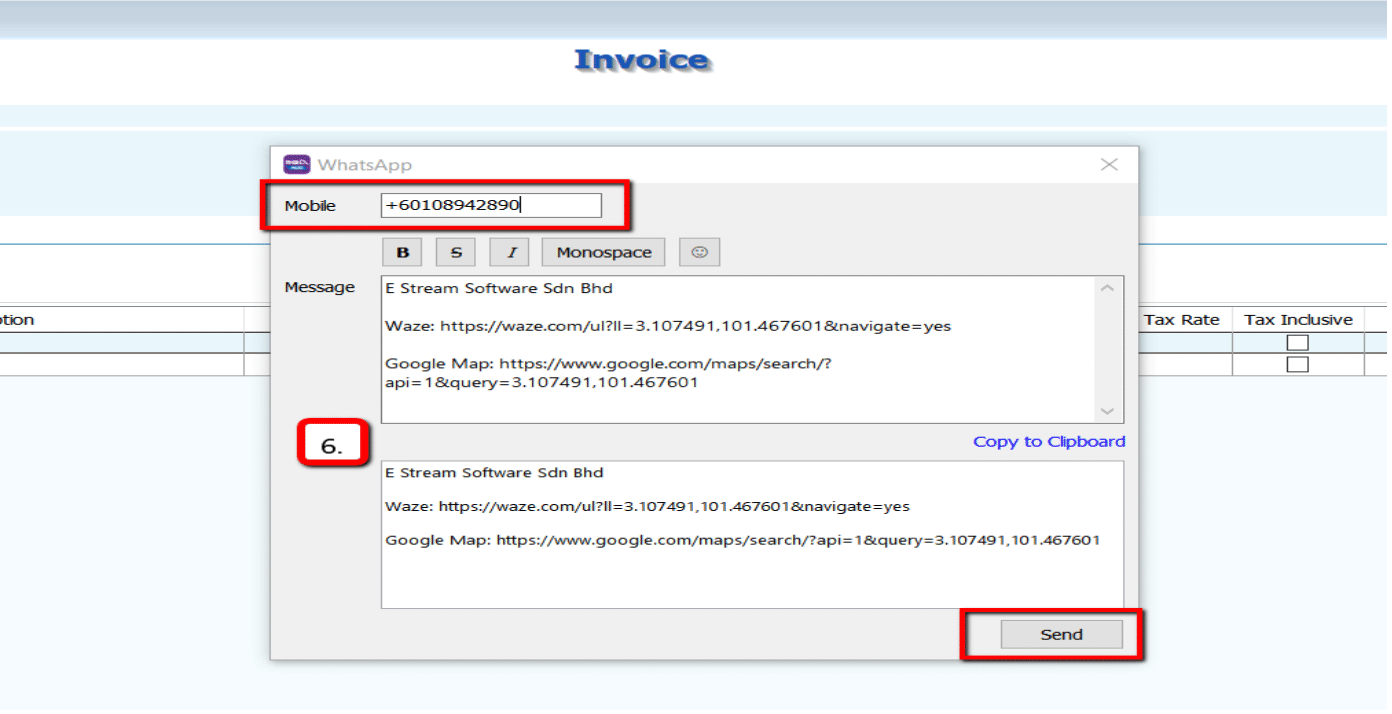Focus the Mobile number field
The image size is (1392, 714).
490,206
